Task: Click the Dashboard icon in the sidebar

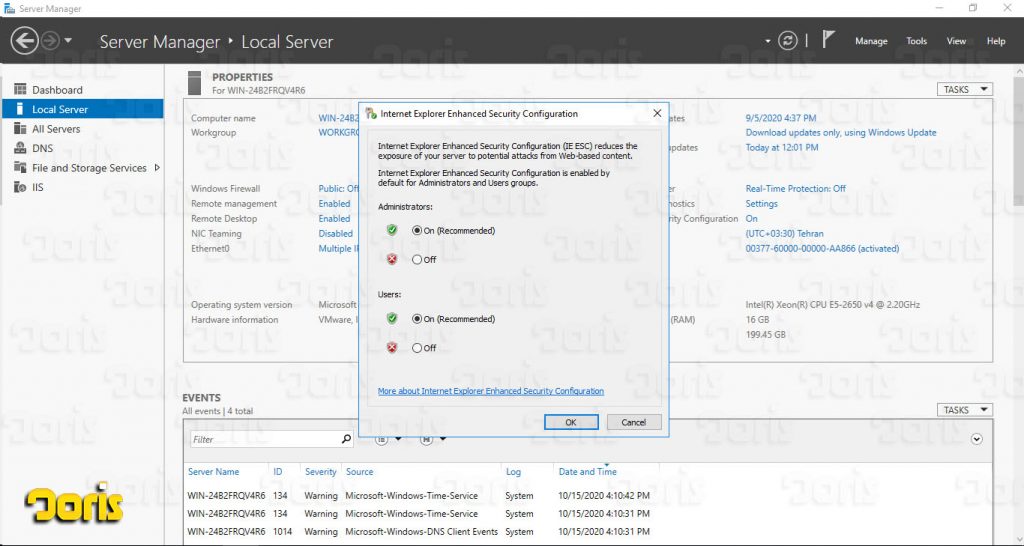Action: pyautogui.click(x=20, y=89)
